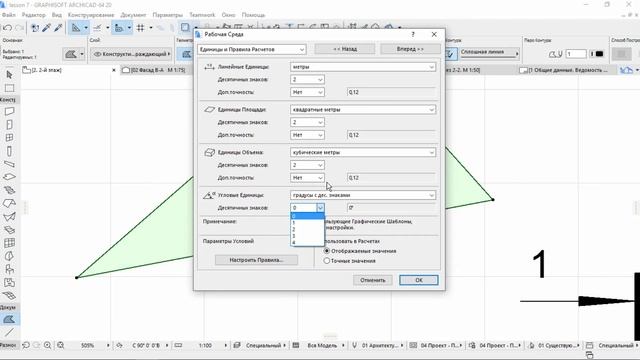Open the Сплошная линия line type dropdown
640x360 pixels.
[x=489, y=53]
